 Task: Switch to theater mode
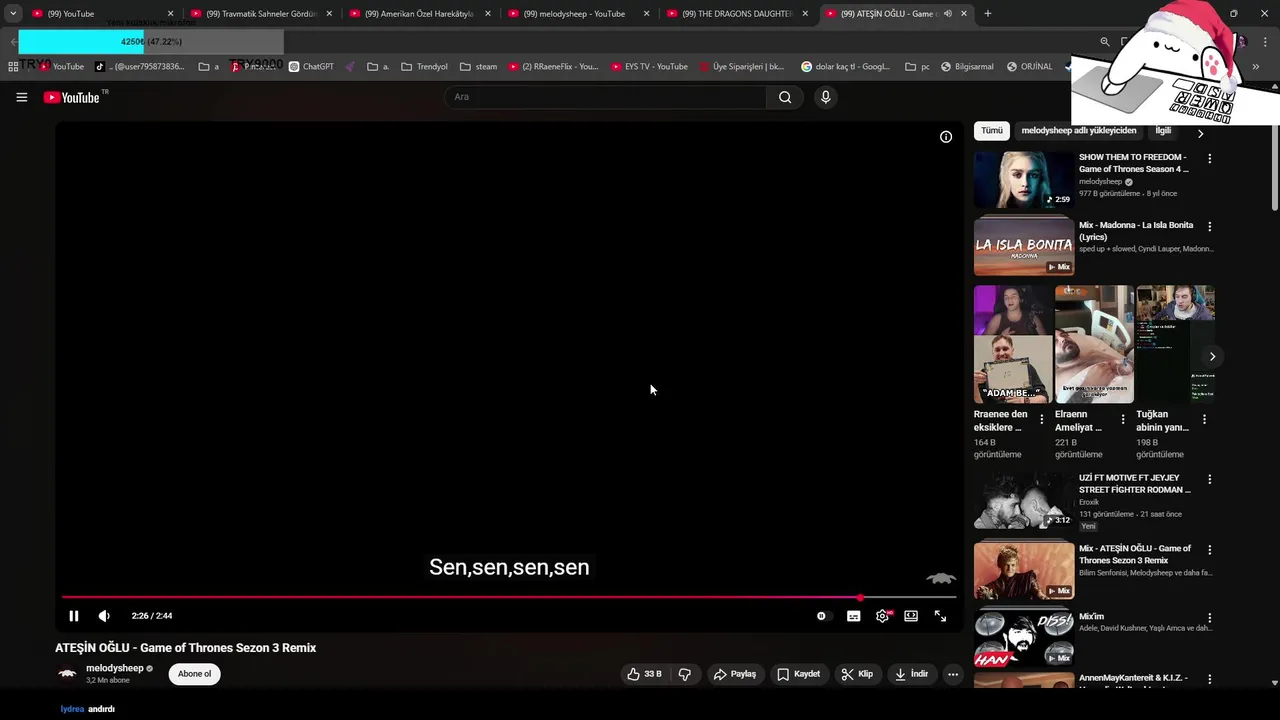(x=911, y=616)
